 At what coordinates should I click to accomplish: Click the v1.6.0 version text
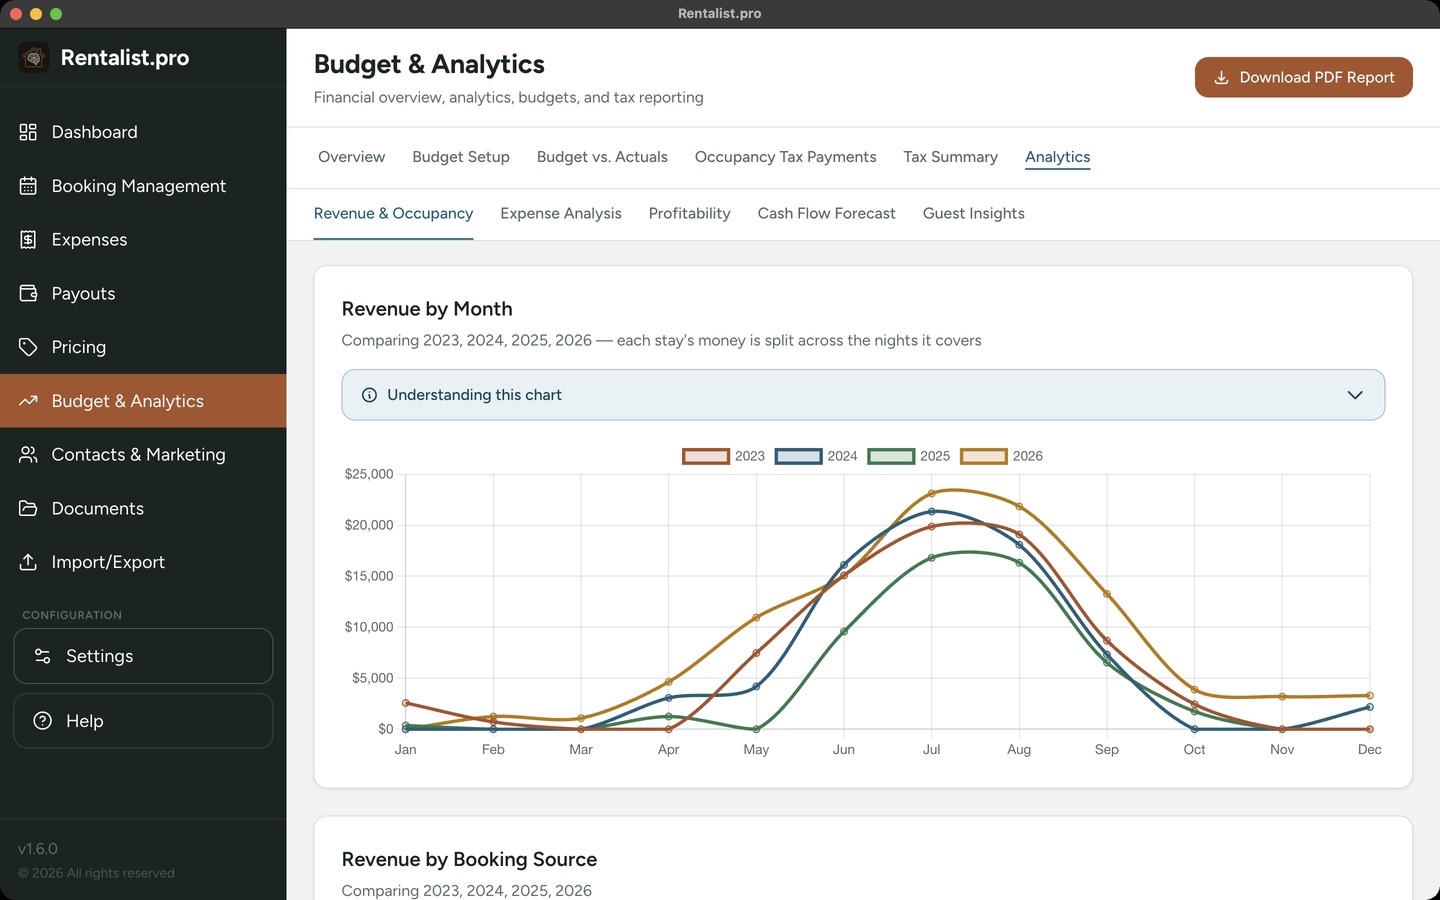38,849
